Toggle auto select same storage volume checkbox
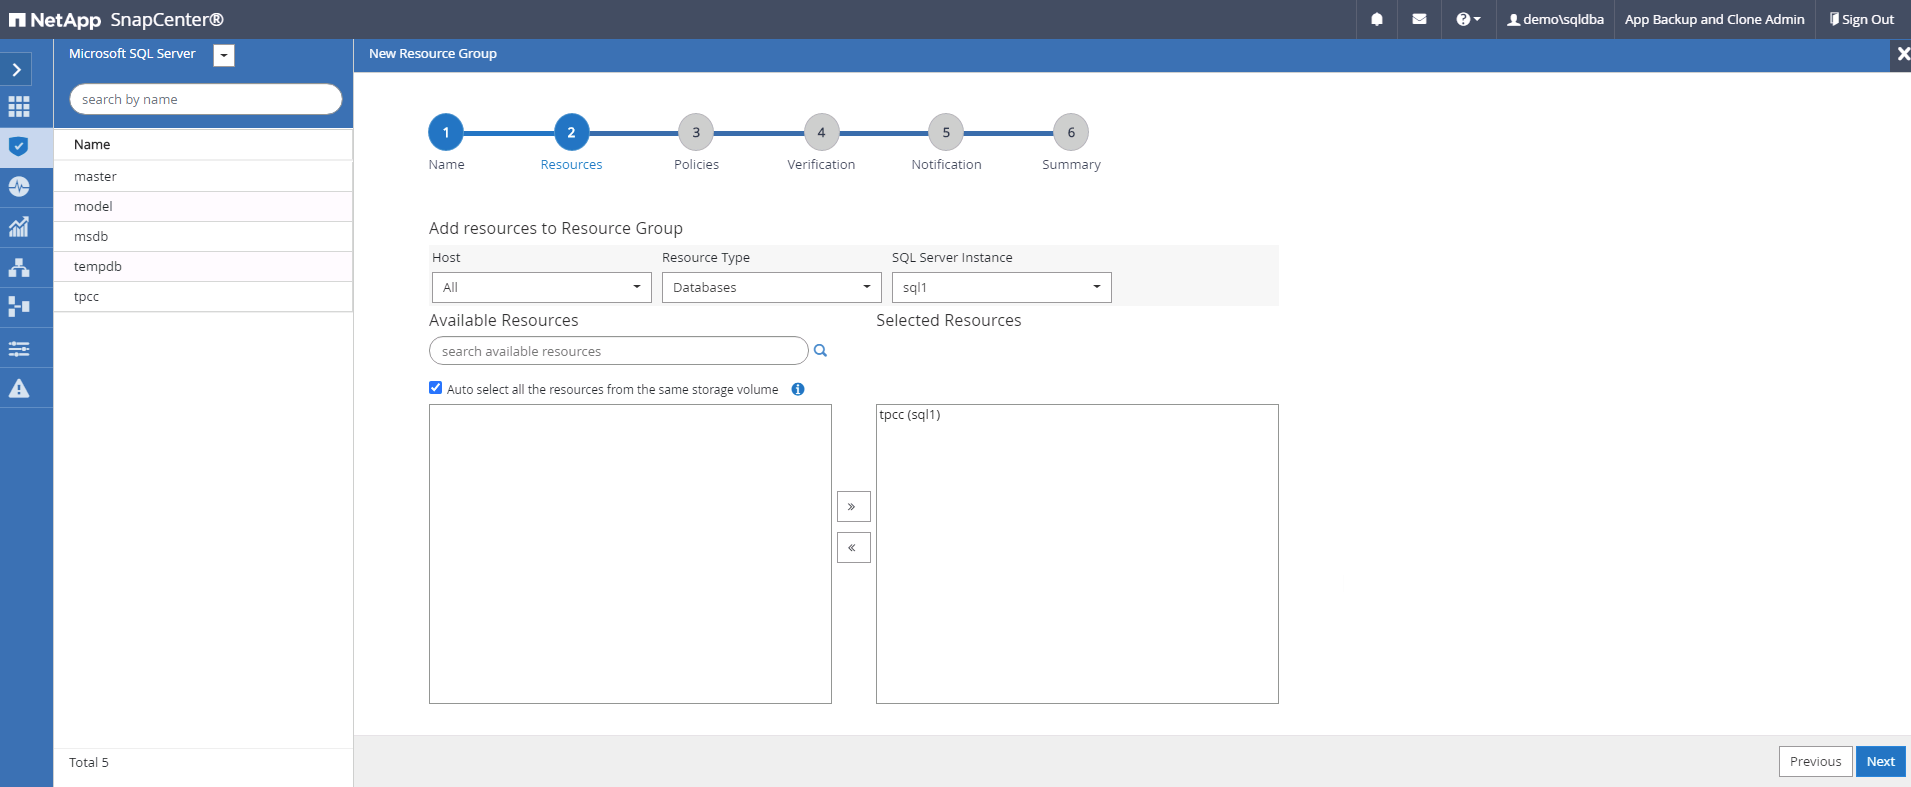This screenshot has width=1911, height=787. coord(435,388)
